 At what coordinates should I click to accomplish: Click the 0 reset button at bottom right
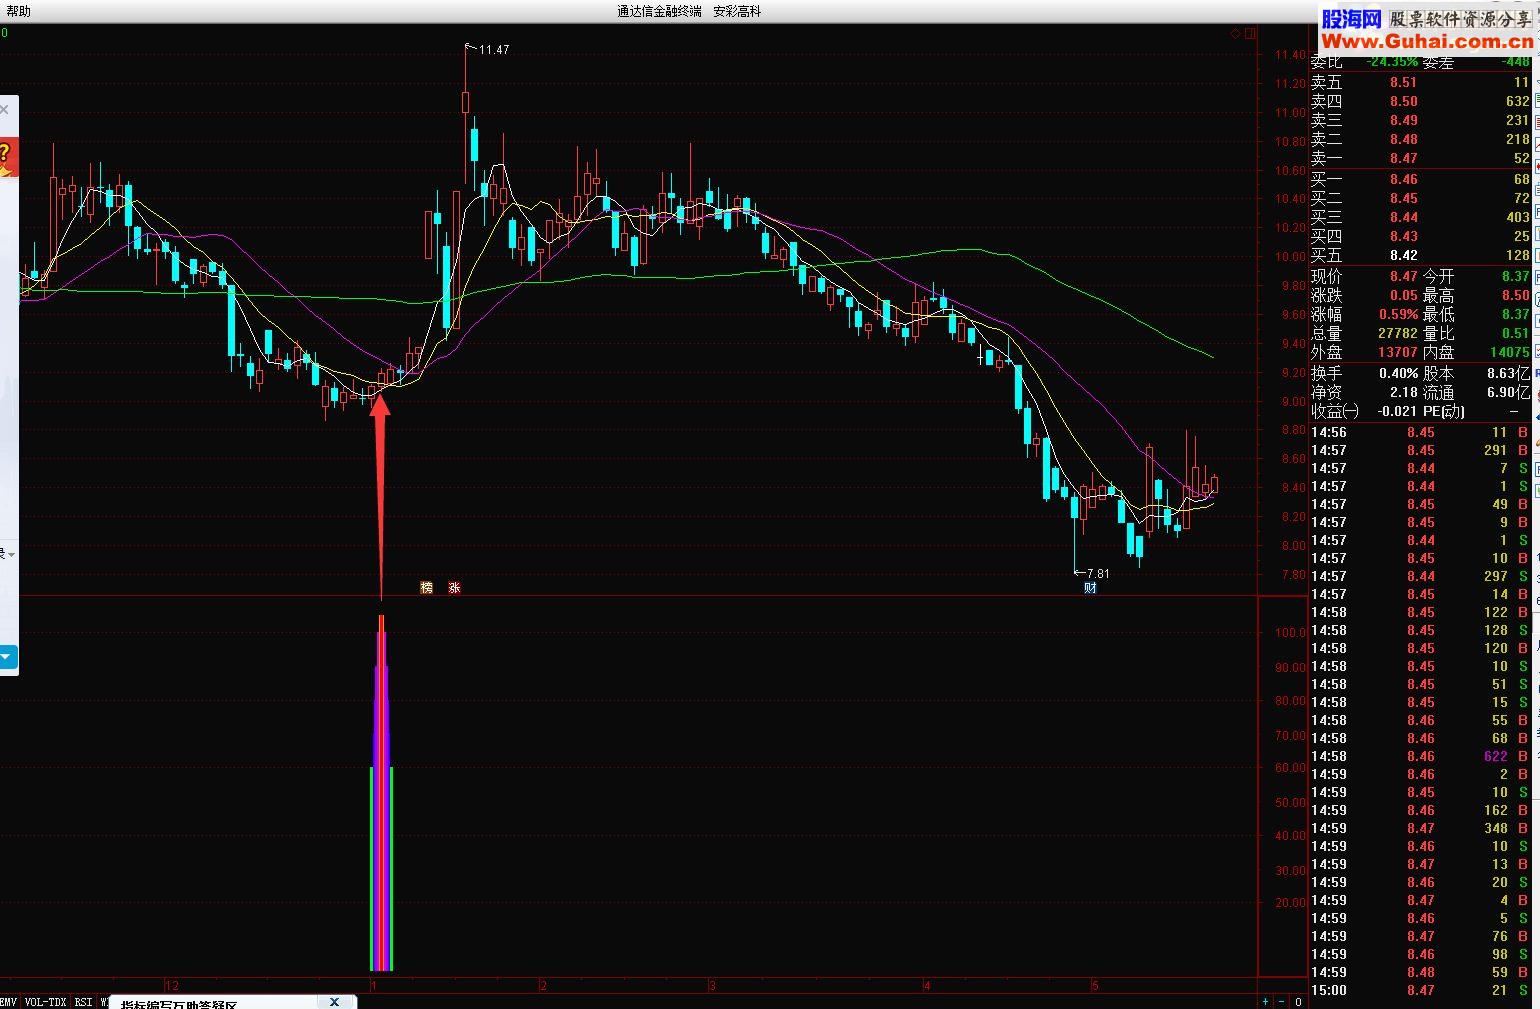point(1298,1001)
